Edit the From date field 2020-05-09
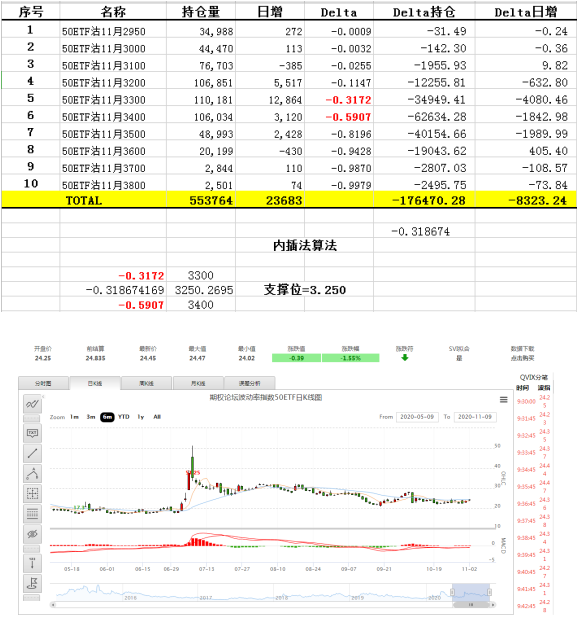 (417, 417)
